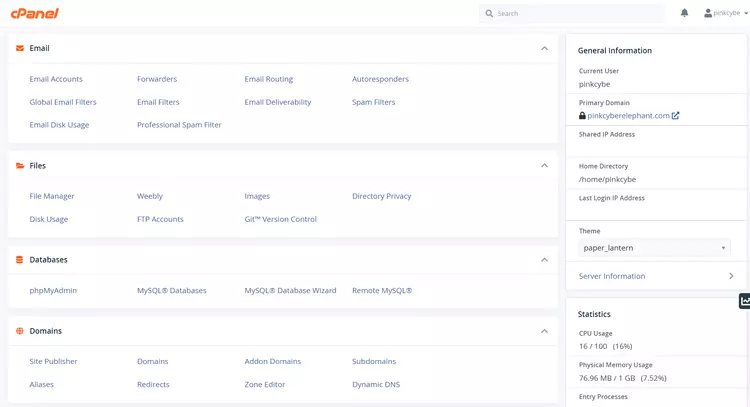Open Addon Domains

273,361
